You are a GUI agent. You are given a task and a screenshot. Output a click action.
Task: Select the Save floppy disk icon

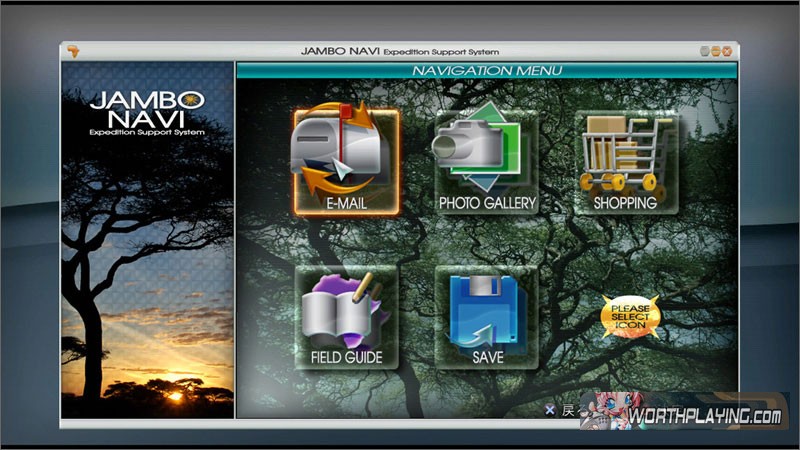[x=487, y=306]
